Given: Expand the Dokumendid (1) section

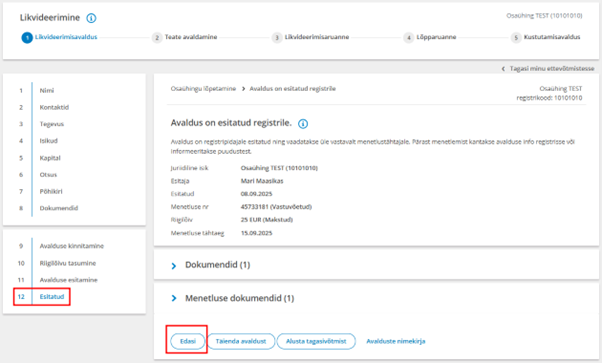Looking at the screenshot, I should pos(217,265).
